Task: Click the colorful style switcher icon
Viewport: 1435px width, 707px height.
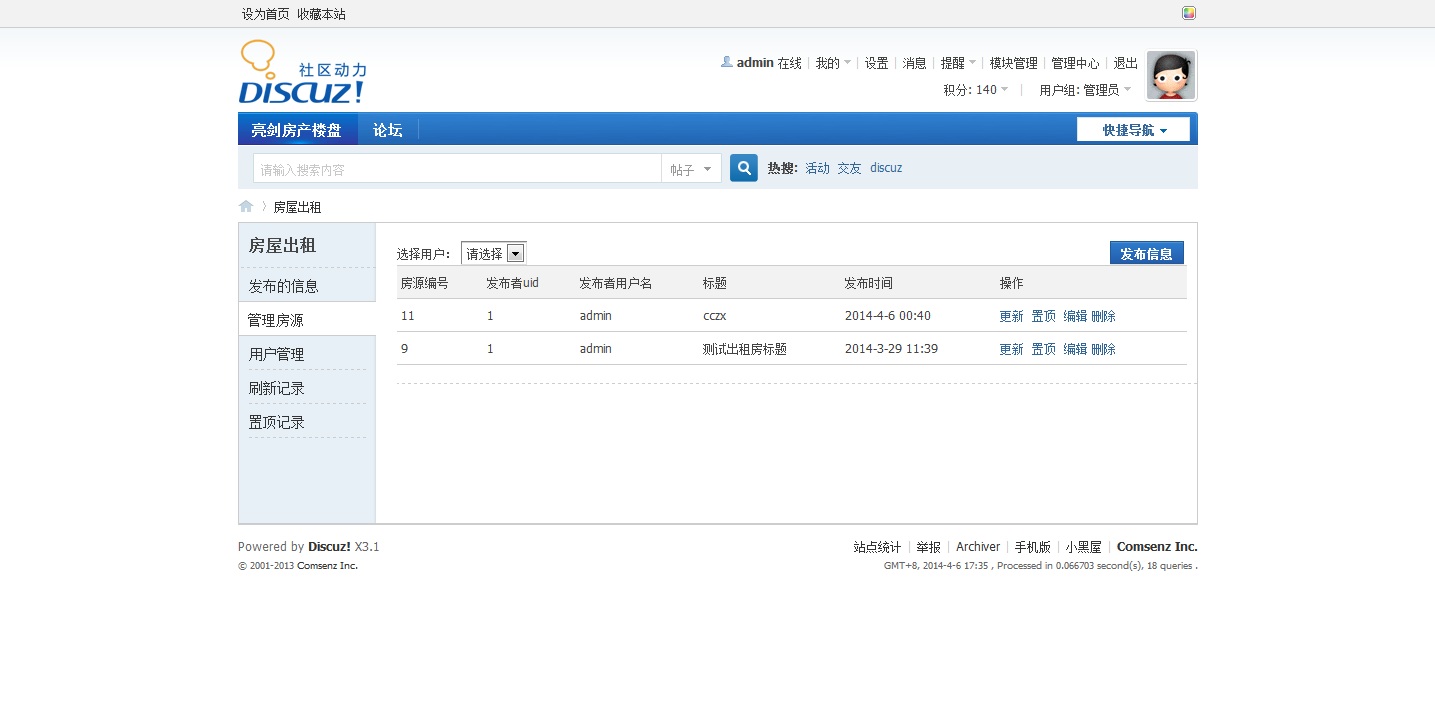Action: tap(1189, 13)
